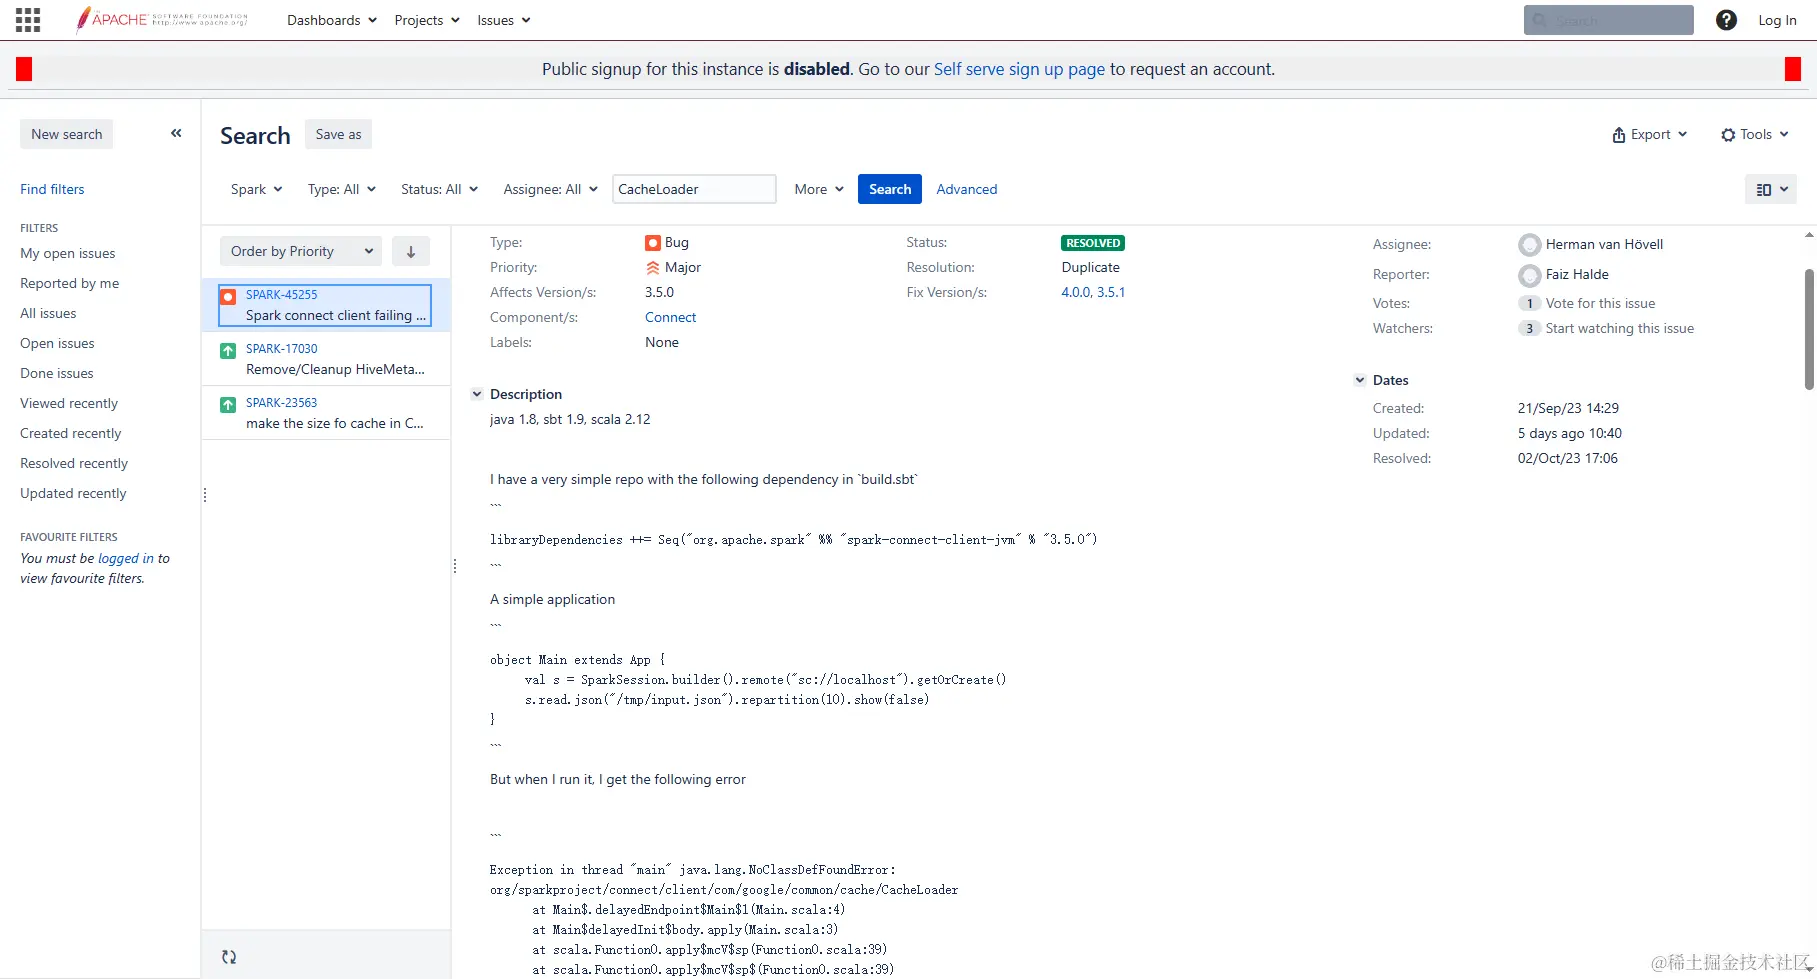Open the Export dropdown
This screenshot has height=979, width=1817.
pyautogui.click(x=1650, y=134)
